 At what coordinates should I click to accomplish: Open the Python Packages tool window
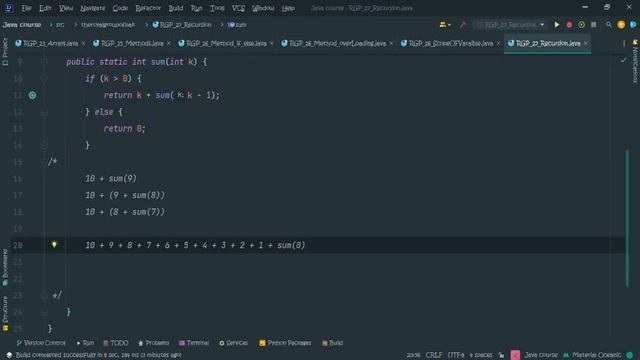tap(285, 343)
